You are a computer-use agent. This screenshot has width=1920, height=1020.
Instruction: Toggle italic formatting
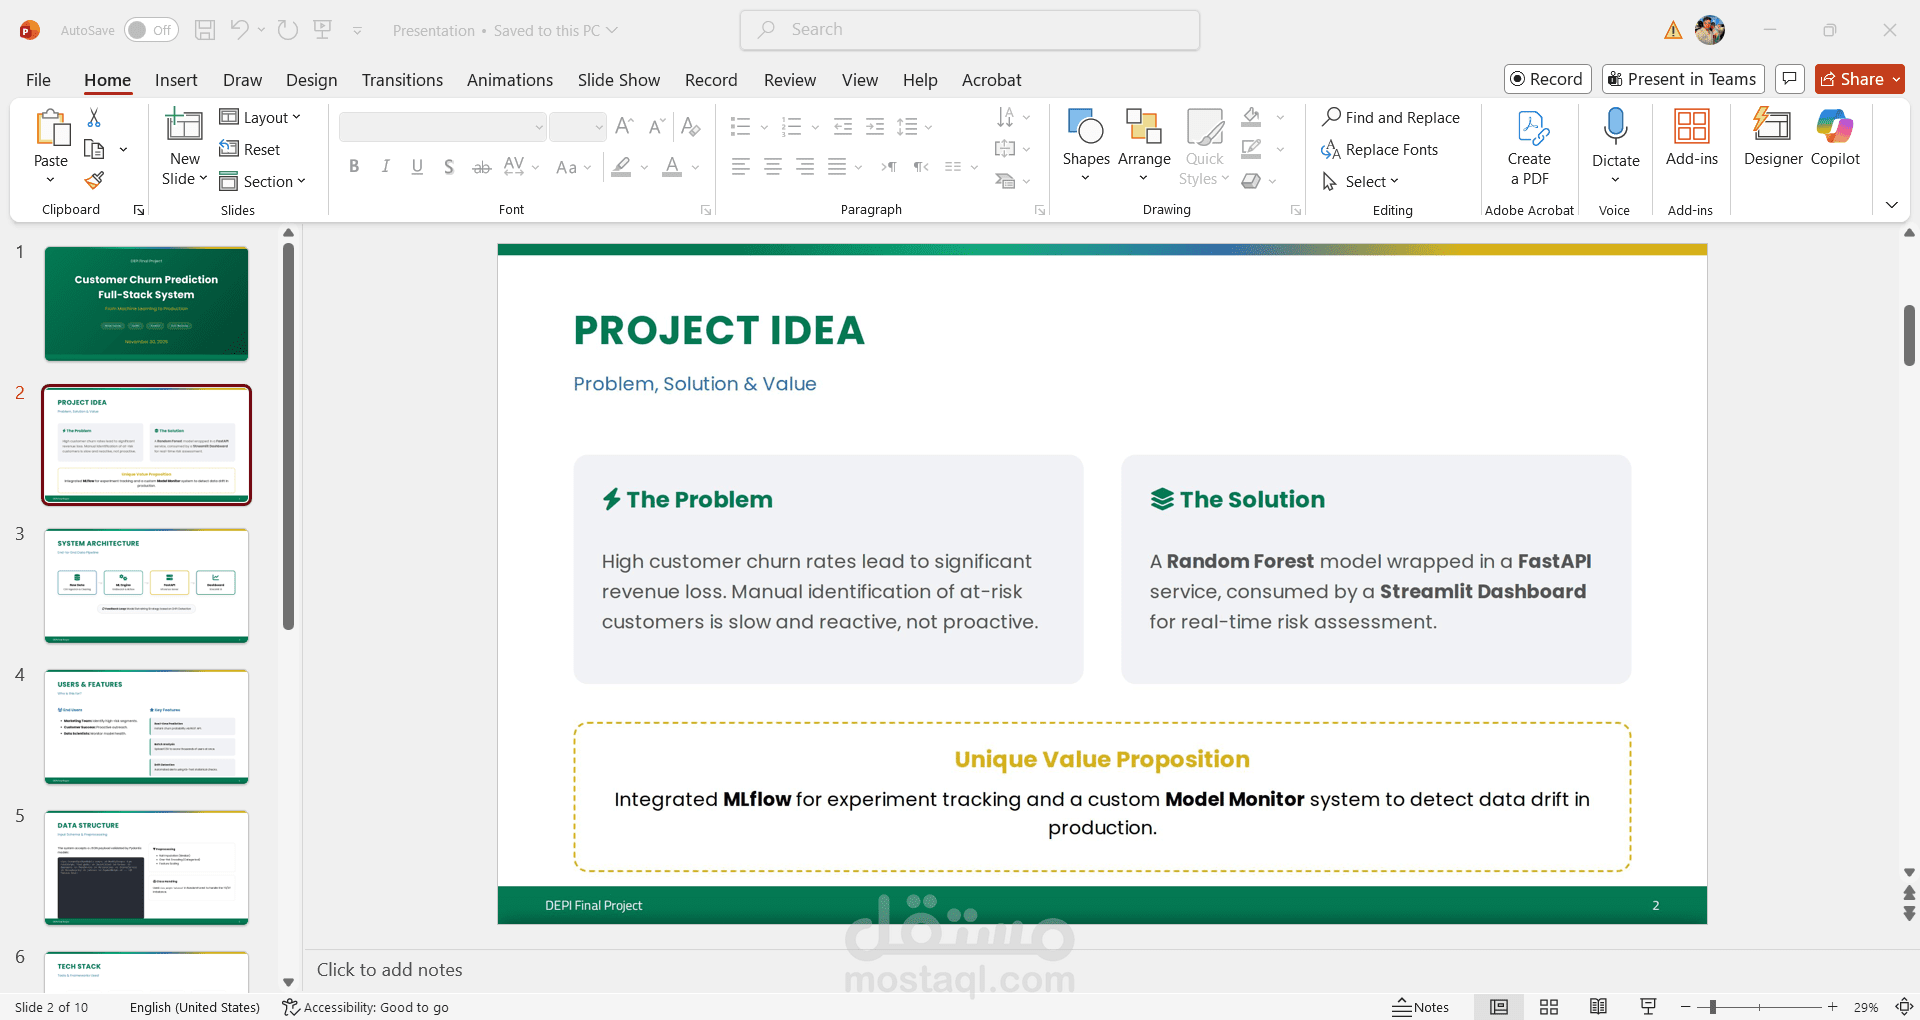[385, 167]
